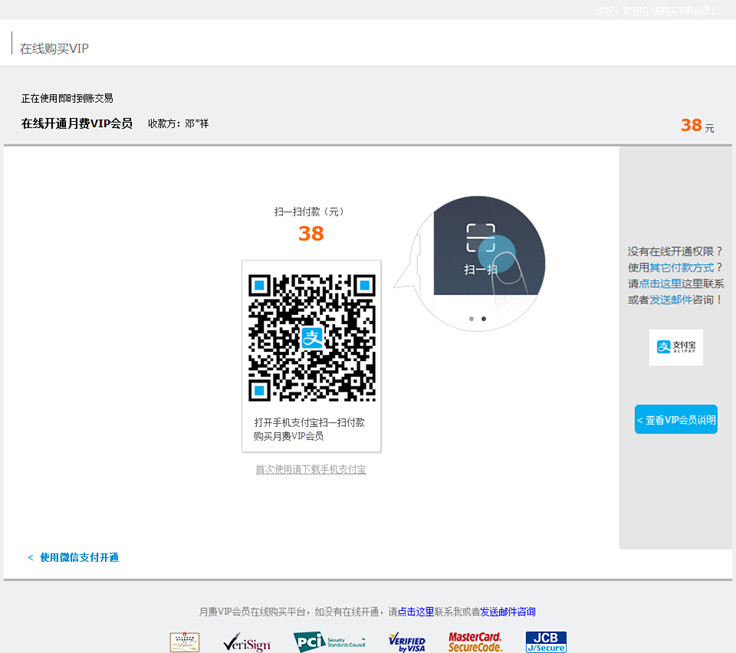Click the scan frame icon in the phone illustration
Viewport: 736px width, 653px height.
tap(481, 237)
